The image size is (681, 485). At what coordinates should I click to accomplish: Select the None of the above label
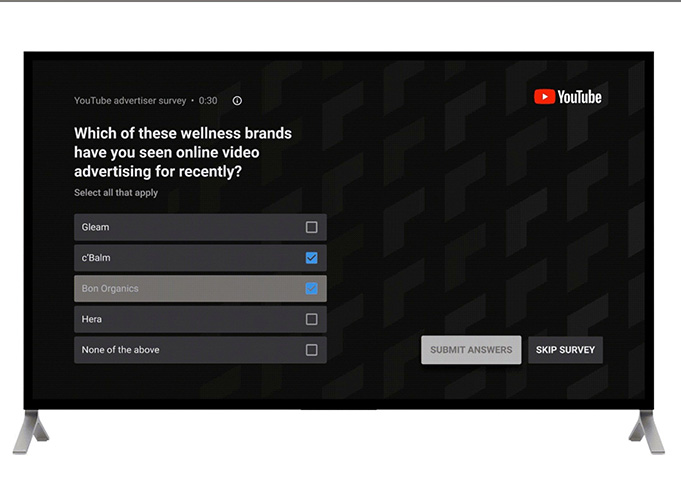(x=120, y=350)
